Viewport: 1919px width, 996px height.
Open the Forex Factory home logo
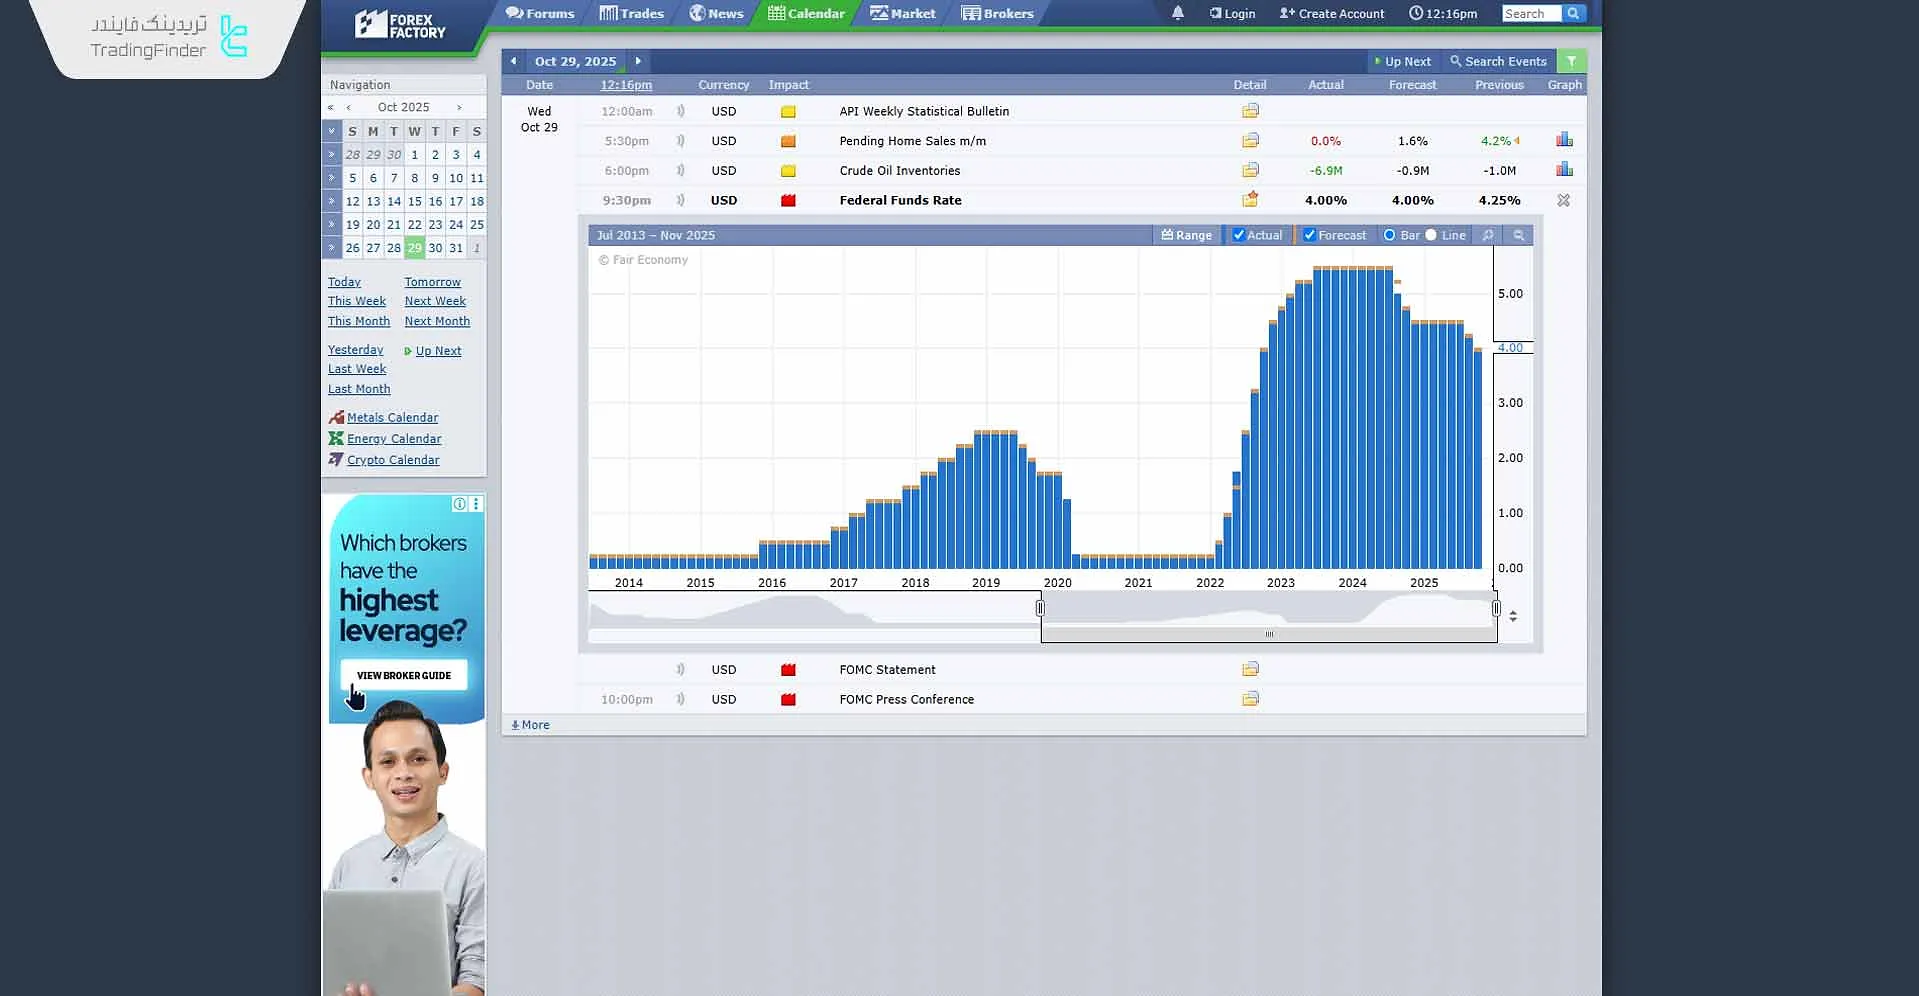[401, 25]
